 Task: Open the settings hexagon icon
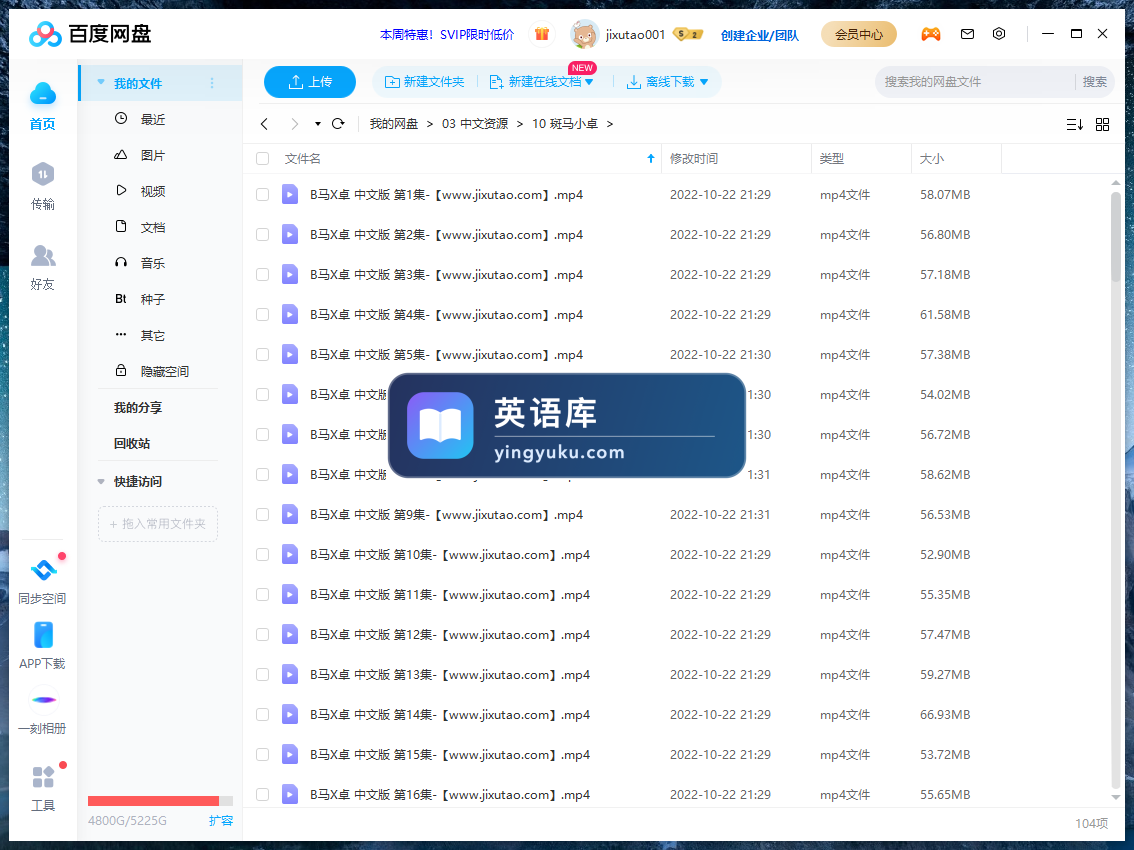click(999, 34)
